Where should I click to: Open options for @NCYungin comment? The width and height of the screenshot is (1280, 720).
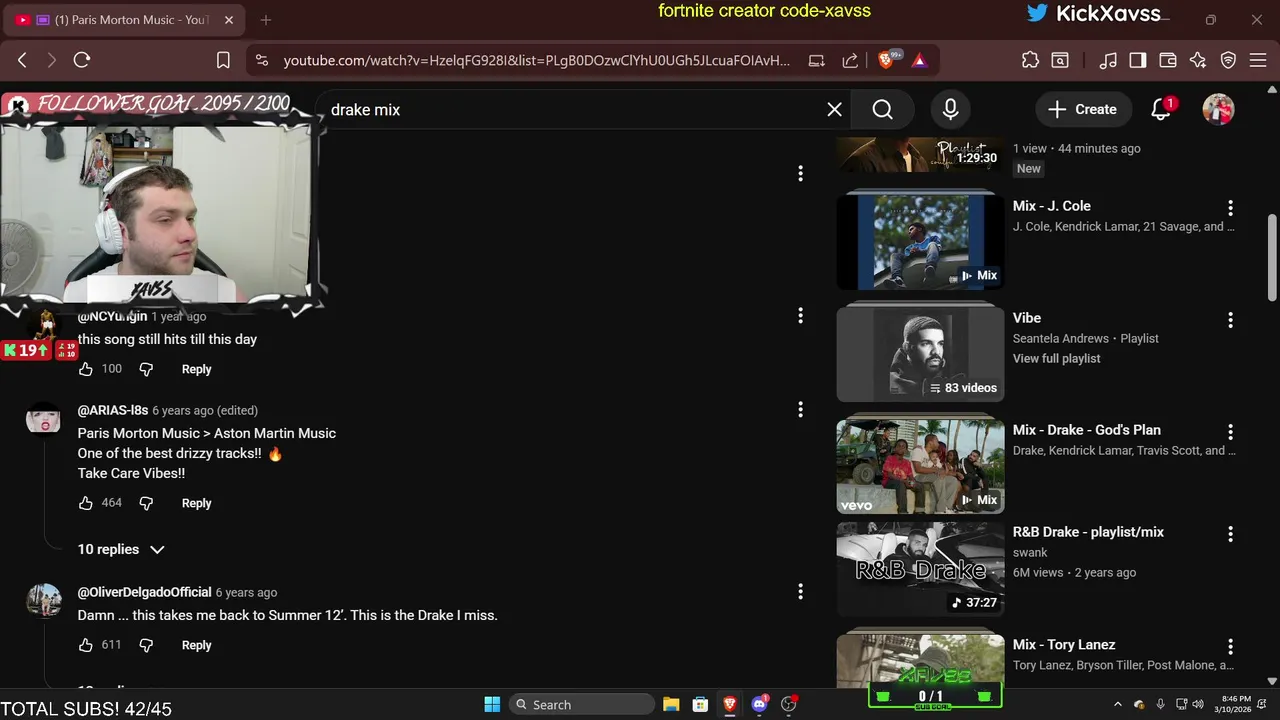tap(800, 316)
